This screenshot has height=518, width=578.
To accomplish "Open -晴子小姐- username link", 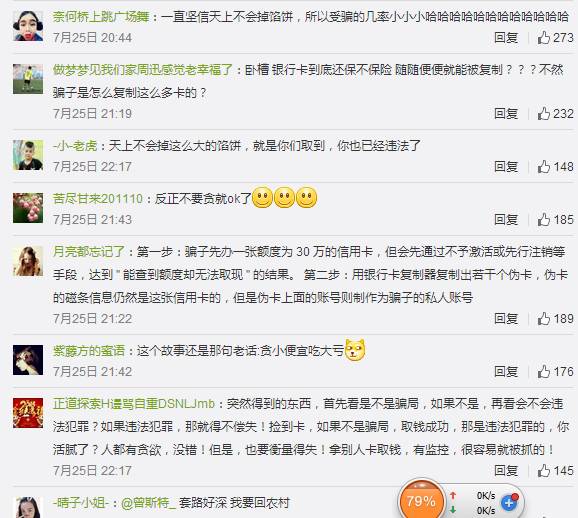I will [x=81, y=503].
